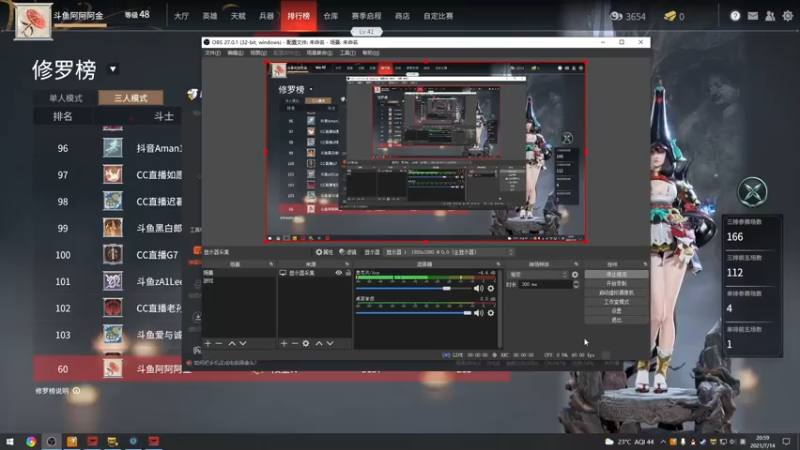Open the game settings gear icon
This screenshot has height=450, width=800.
[x=788, y=16]
